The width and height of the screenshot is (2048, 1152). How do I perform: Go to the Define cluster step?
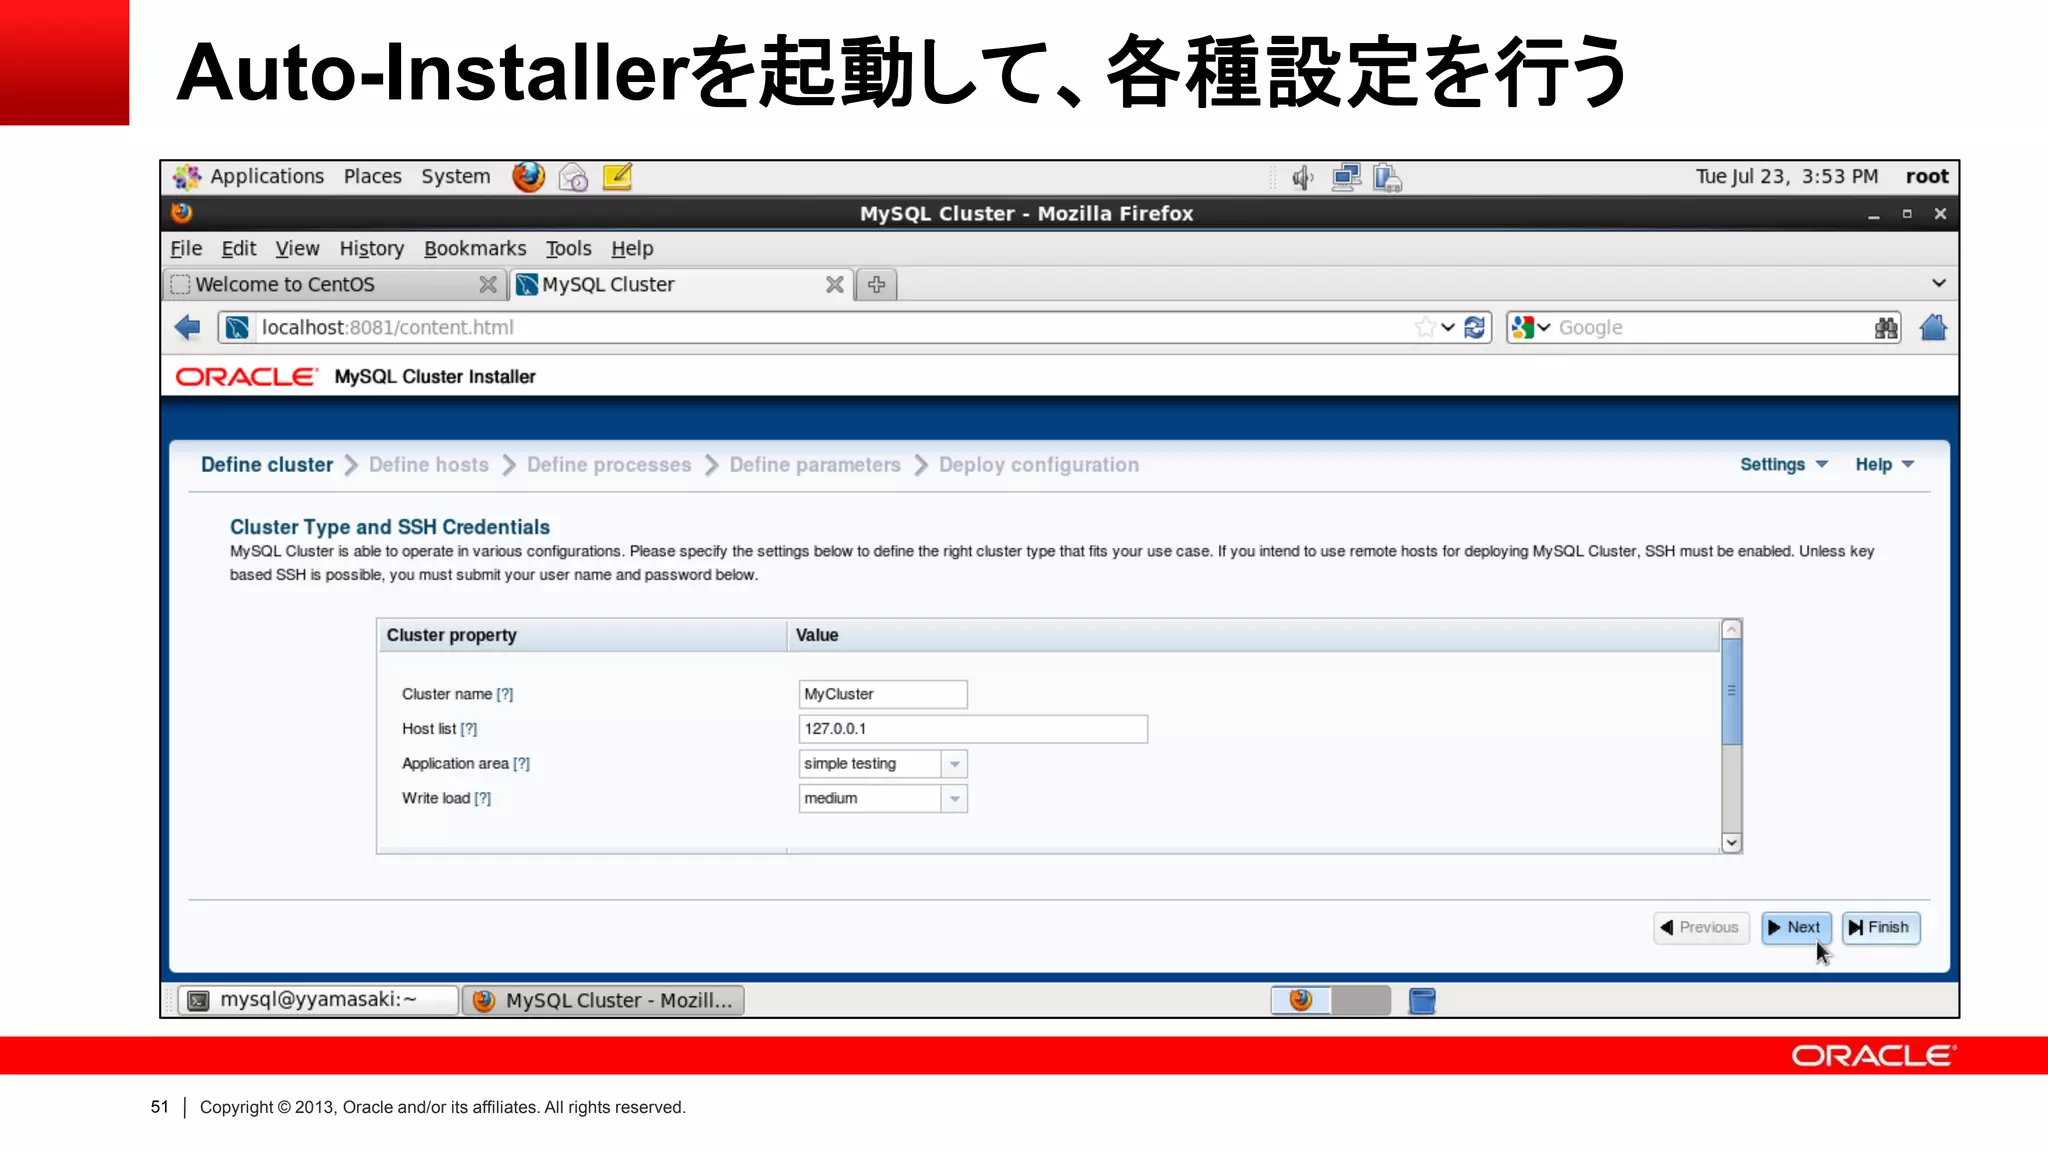267,465
